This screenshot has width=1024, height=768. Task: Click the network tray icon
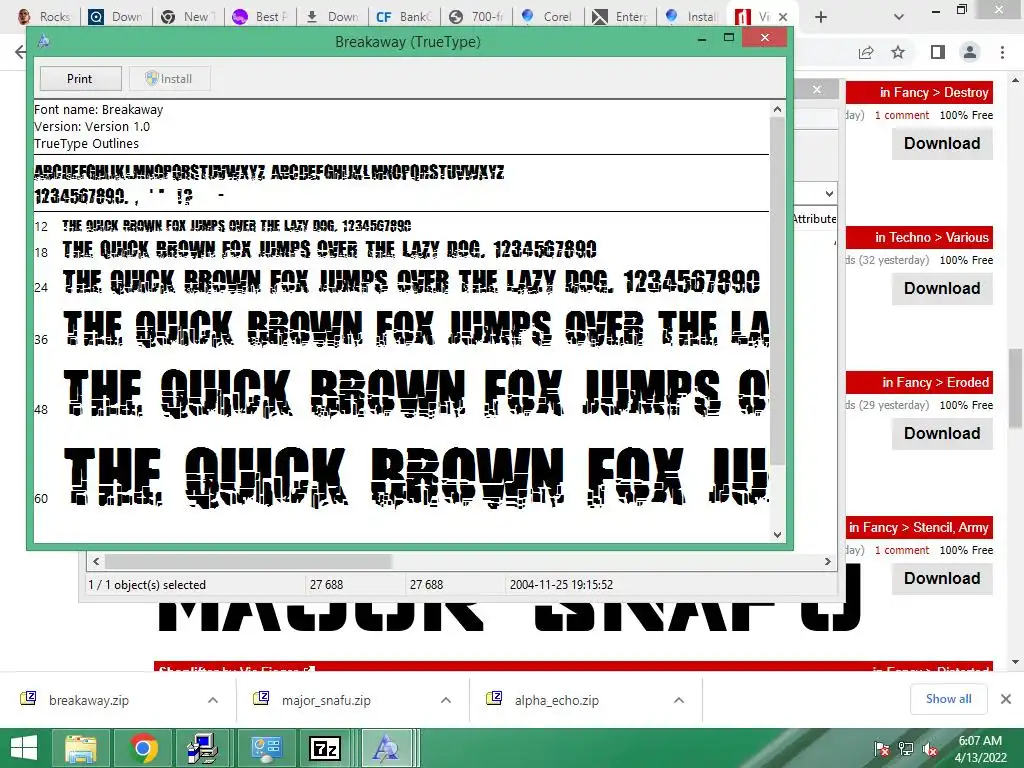[906, 750]
